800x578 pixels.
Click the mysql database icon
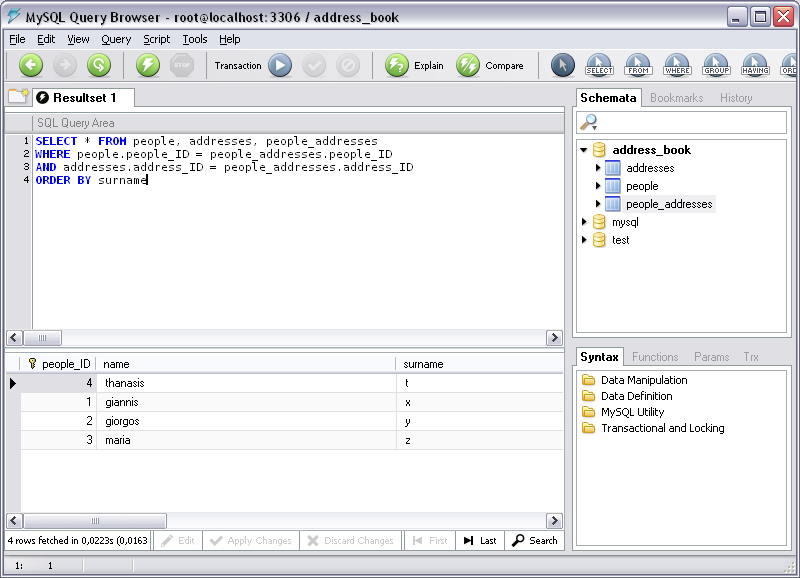[599, 222]
